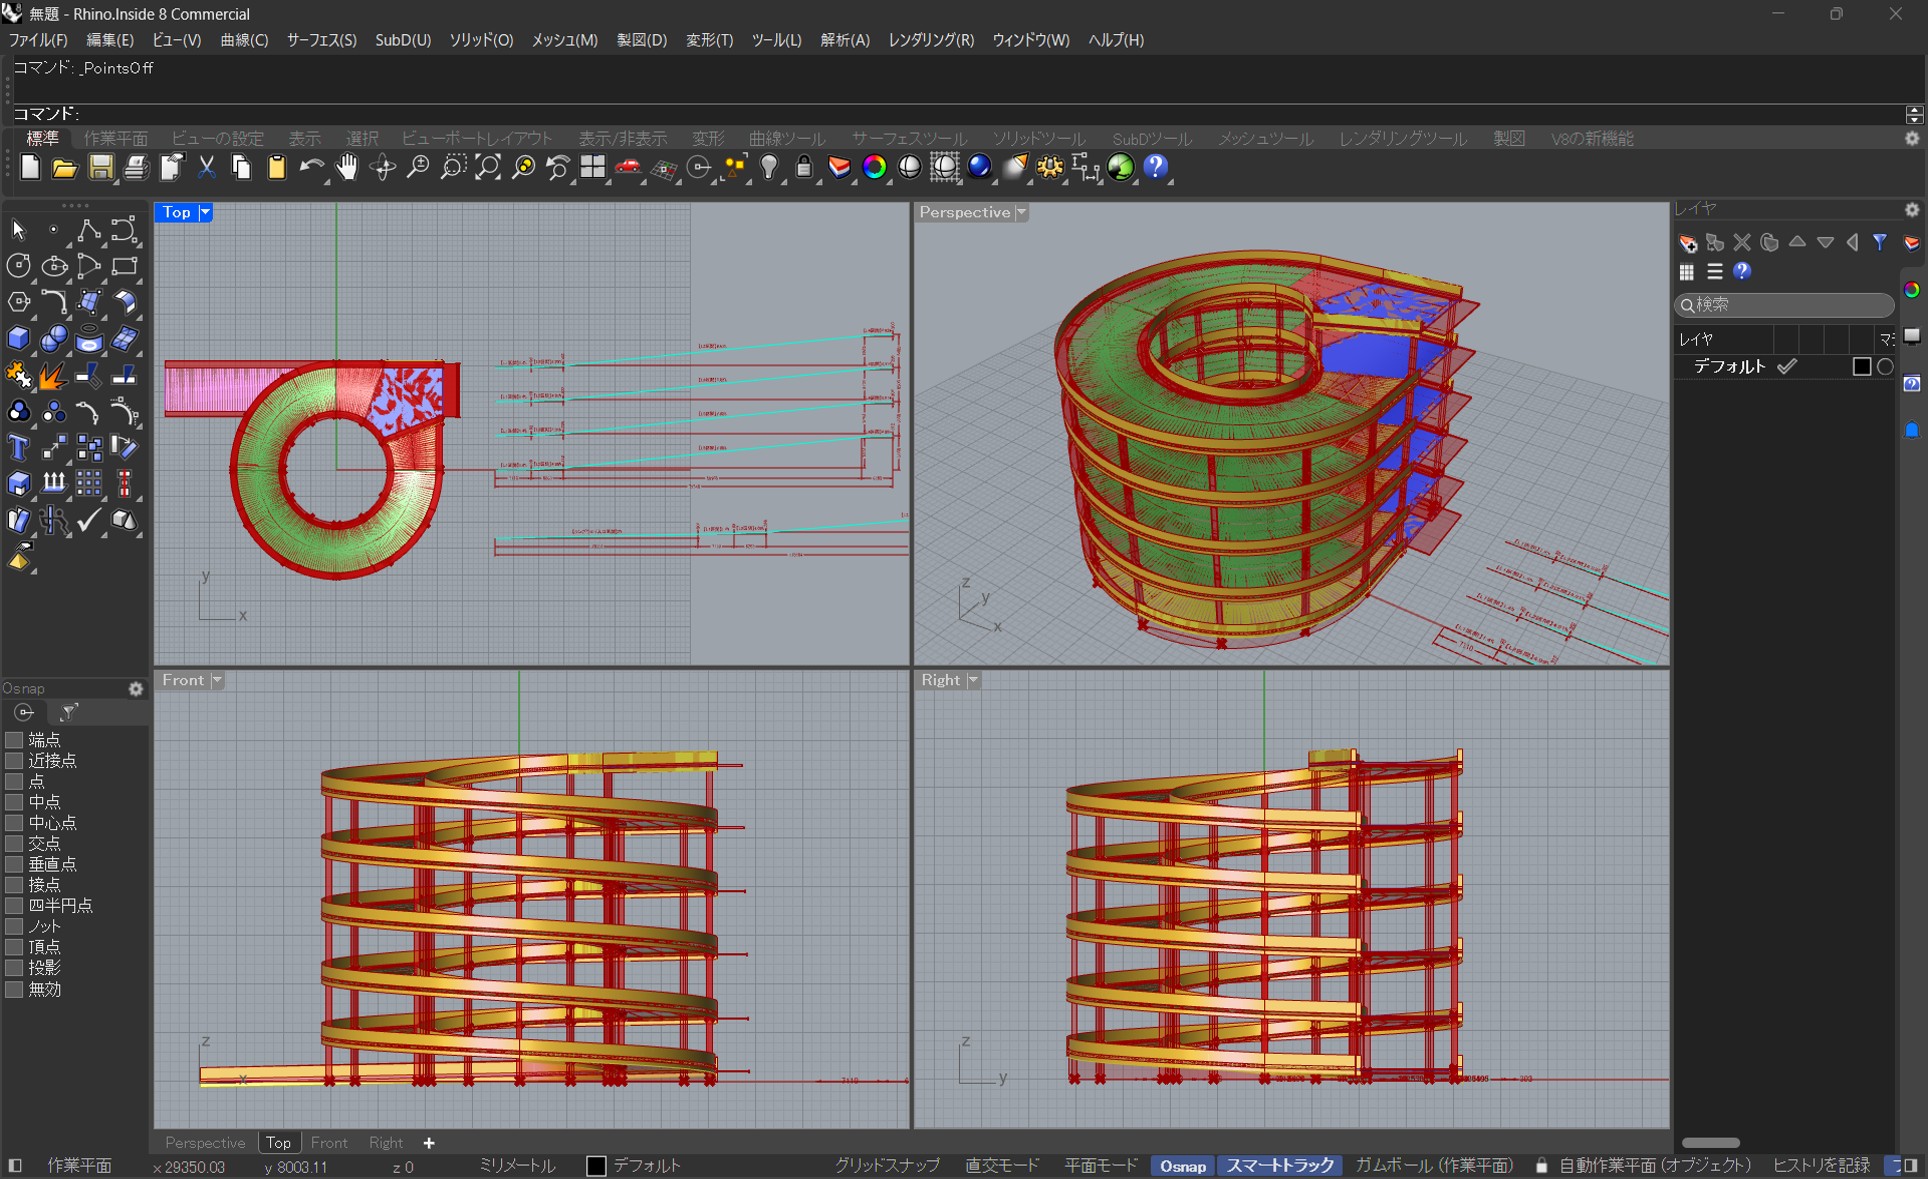Click the Zoom Extents icon
1928x1179 pixels.
tap(488, 168)
